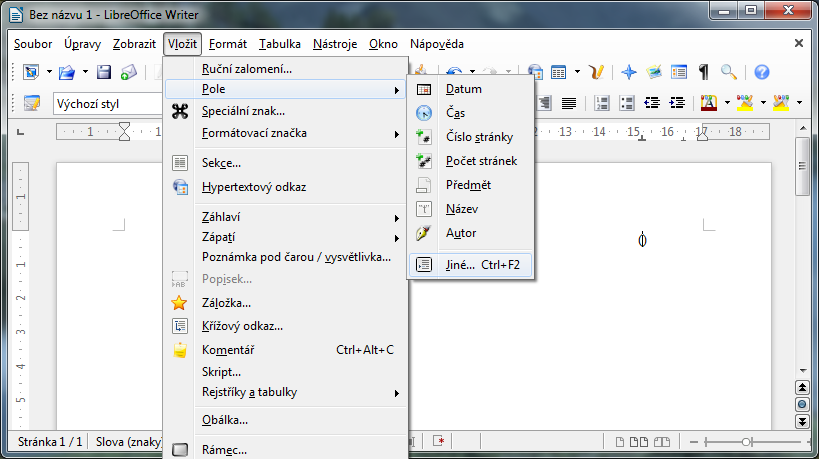The width and height of the screenshot is (819, 459).
Task: Choose Záložka menu entry
Action: tap(286, 303)
